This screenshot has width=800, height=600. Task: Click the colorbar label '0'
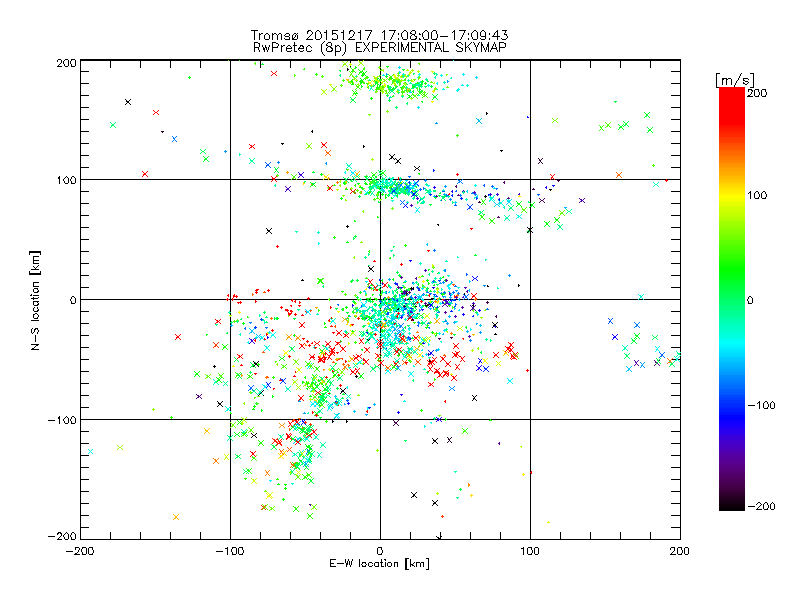750,300
